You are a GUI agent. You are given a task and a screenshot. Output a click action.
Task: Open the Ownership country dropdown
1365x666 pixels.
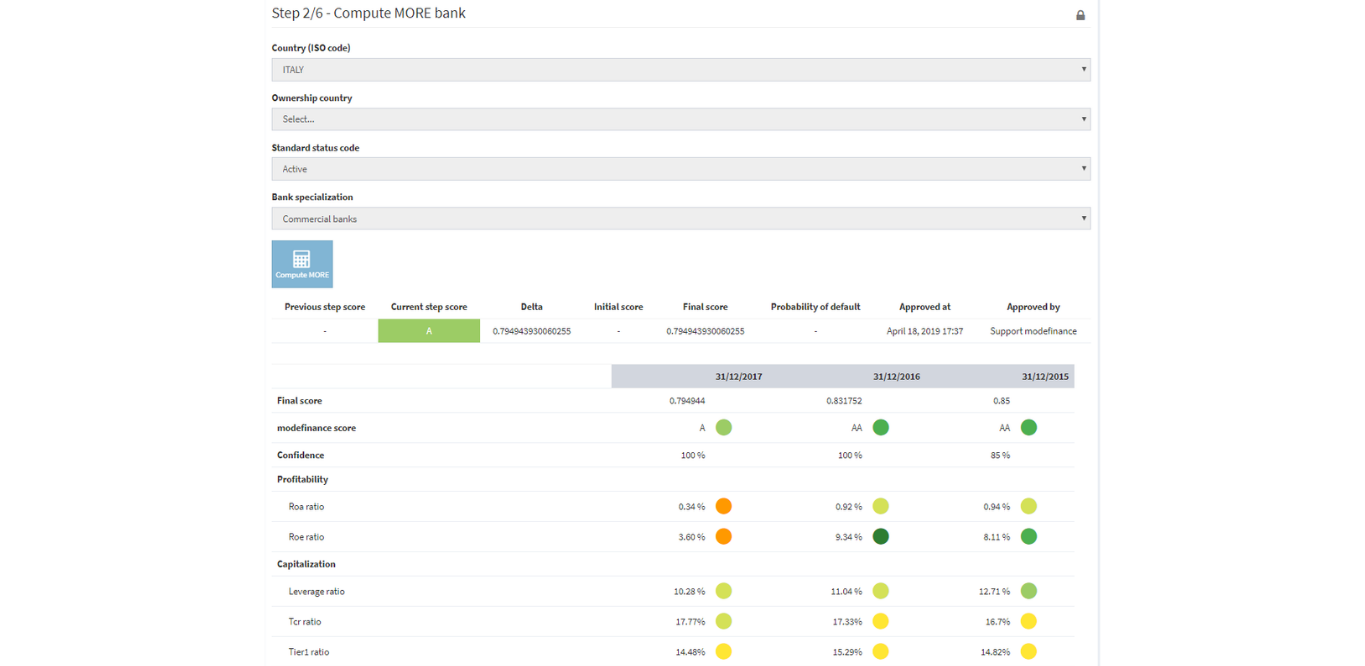681,119
